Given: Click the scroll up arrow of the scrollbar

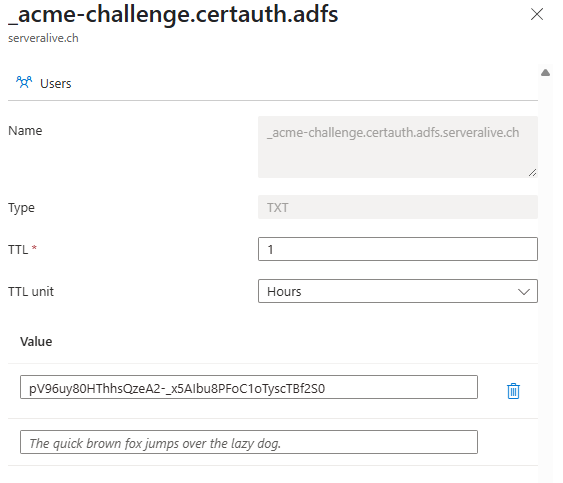Looking at the screenshot, I should coord(545,73).
